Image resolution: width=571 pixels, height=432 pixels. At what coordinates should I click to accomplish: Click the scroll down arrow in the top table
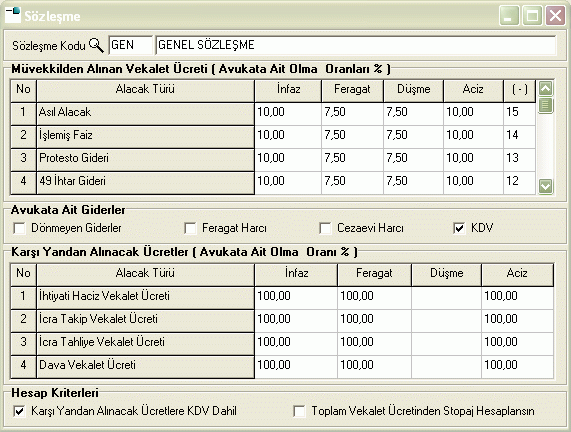545,186
